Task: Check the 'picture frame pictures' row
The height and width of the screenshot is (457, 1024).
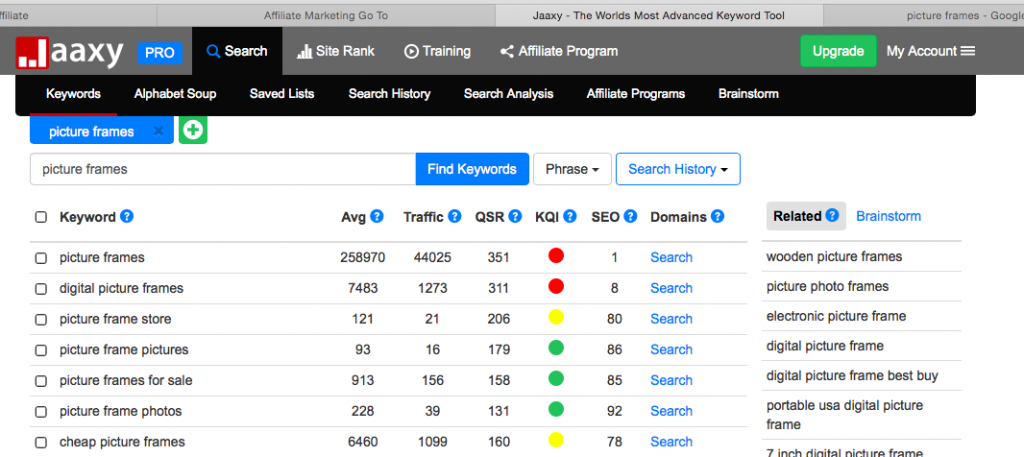Action: coord(40,350)
